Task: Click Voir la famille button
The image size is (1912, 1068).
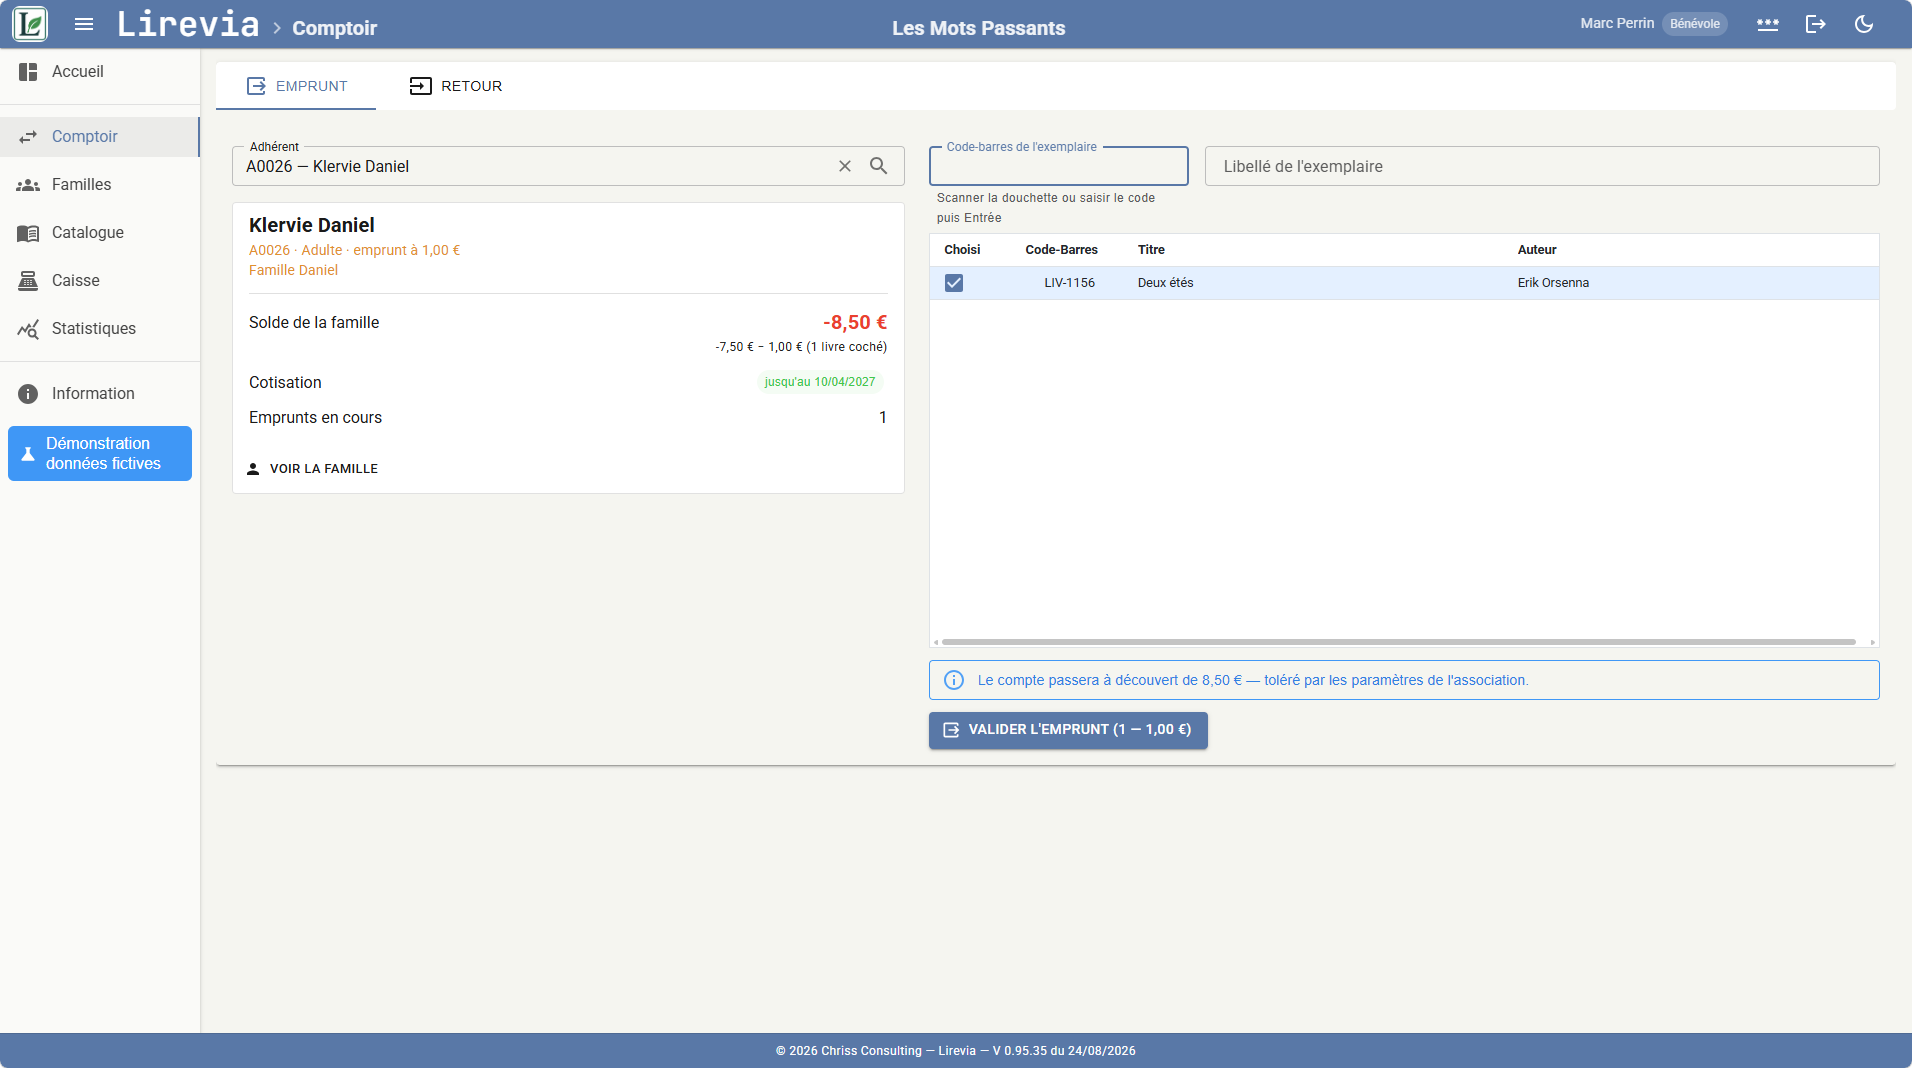Action: (x=312, y=469)
